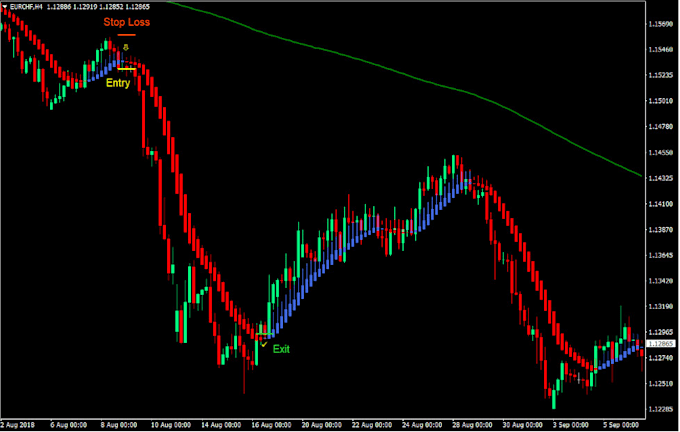Image resolution: width=680 pixels, height=432 pixels.
Task: Click the 1.15010 price axis label
Action: 660,101
